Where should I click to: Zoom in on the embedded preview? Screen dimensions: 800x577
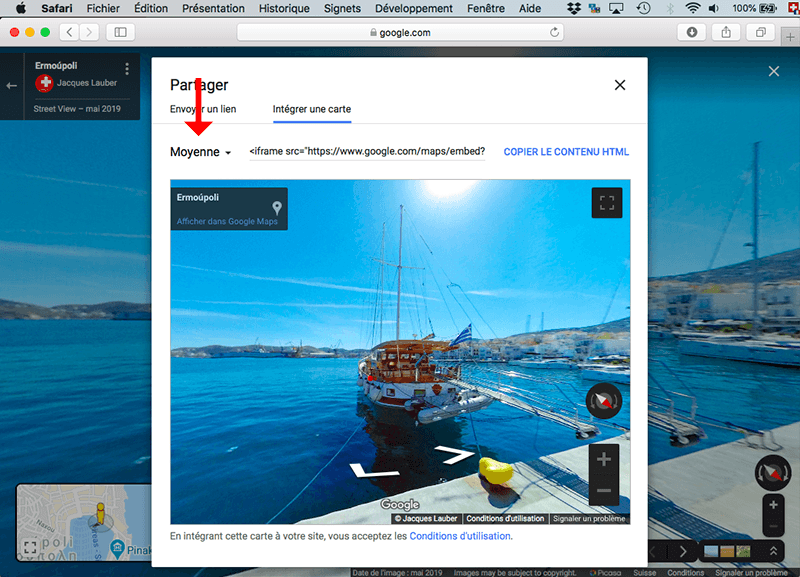(604, 459)
